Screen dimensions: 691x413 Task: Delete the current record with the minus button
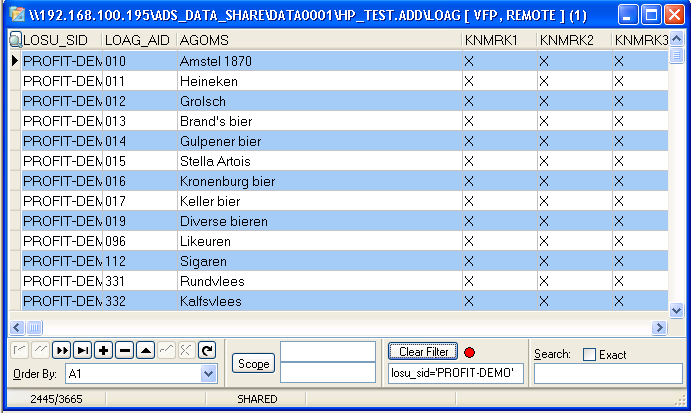[125, 350]
